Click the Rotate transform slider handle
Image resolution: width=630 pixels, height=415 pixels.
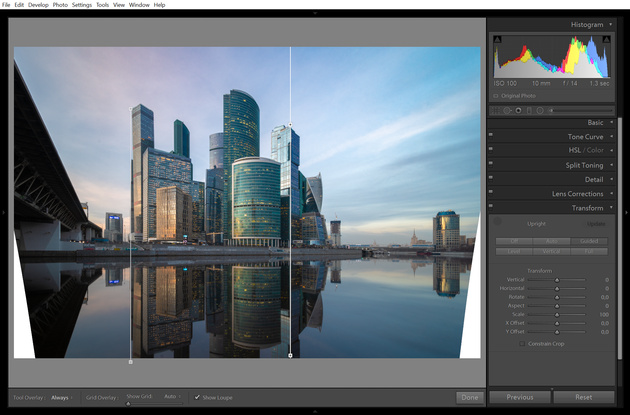point(557,298)
